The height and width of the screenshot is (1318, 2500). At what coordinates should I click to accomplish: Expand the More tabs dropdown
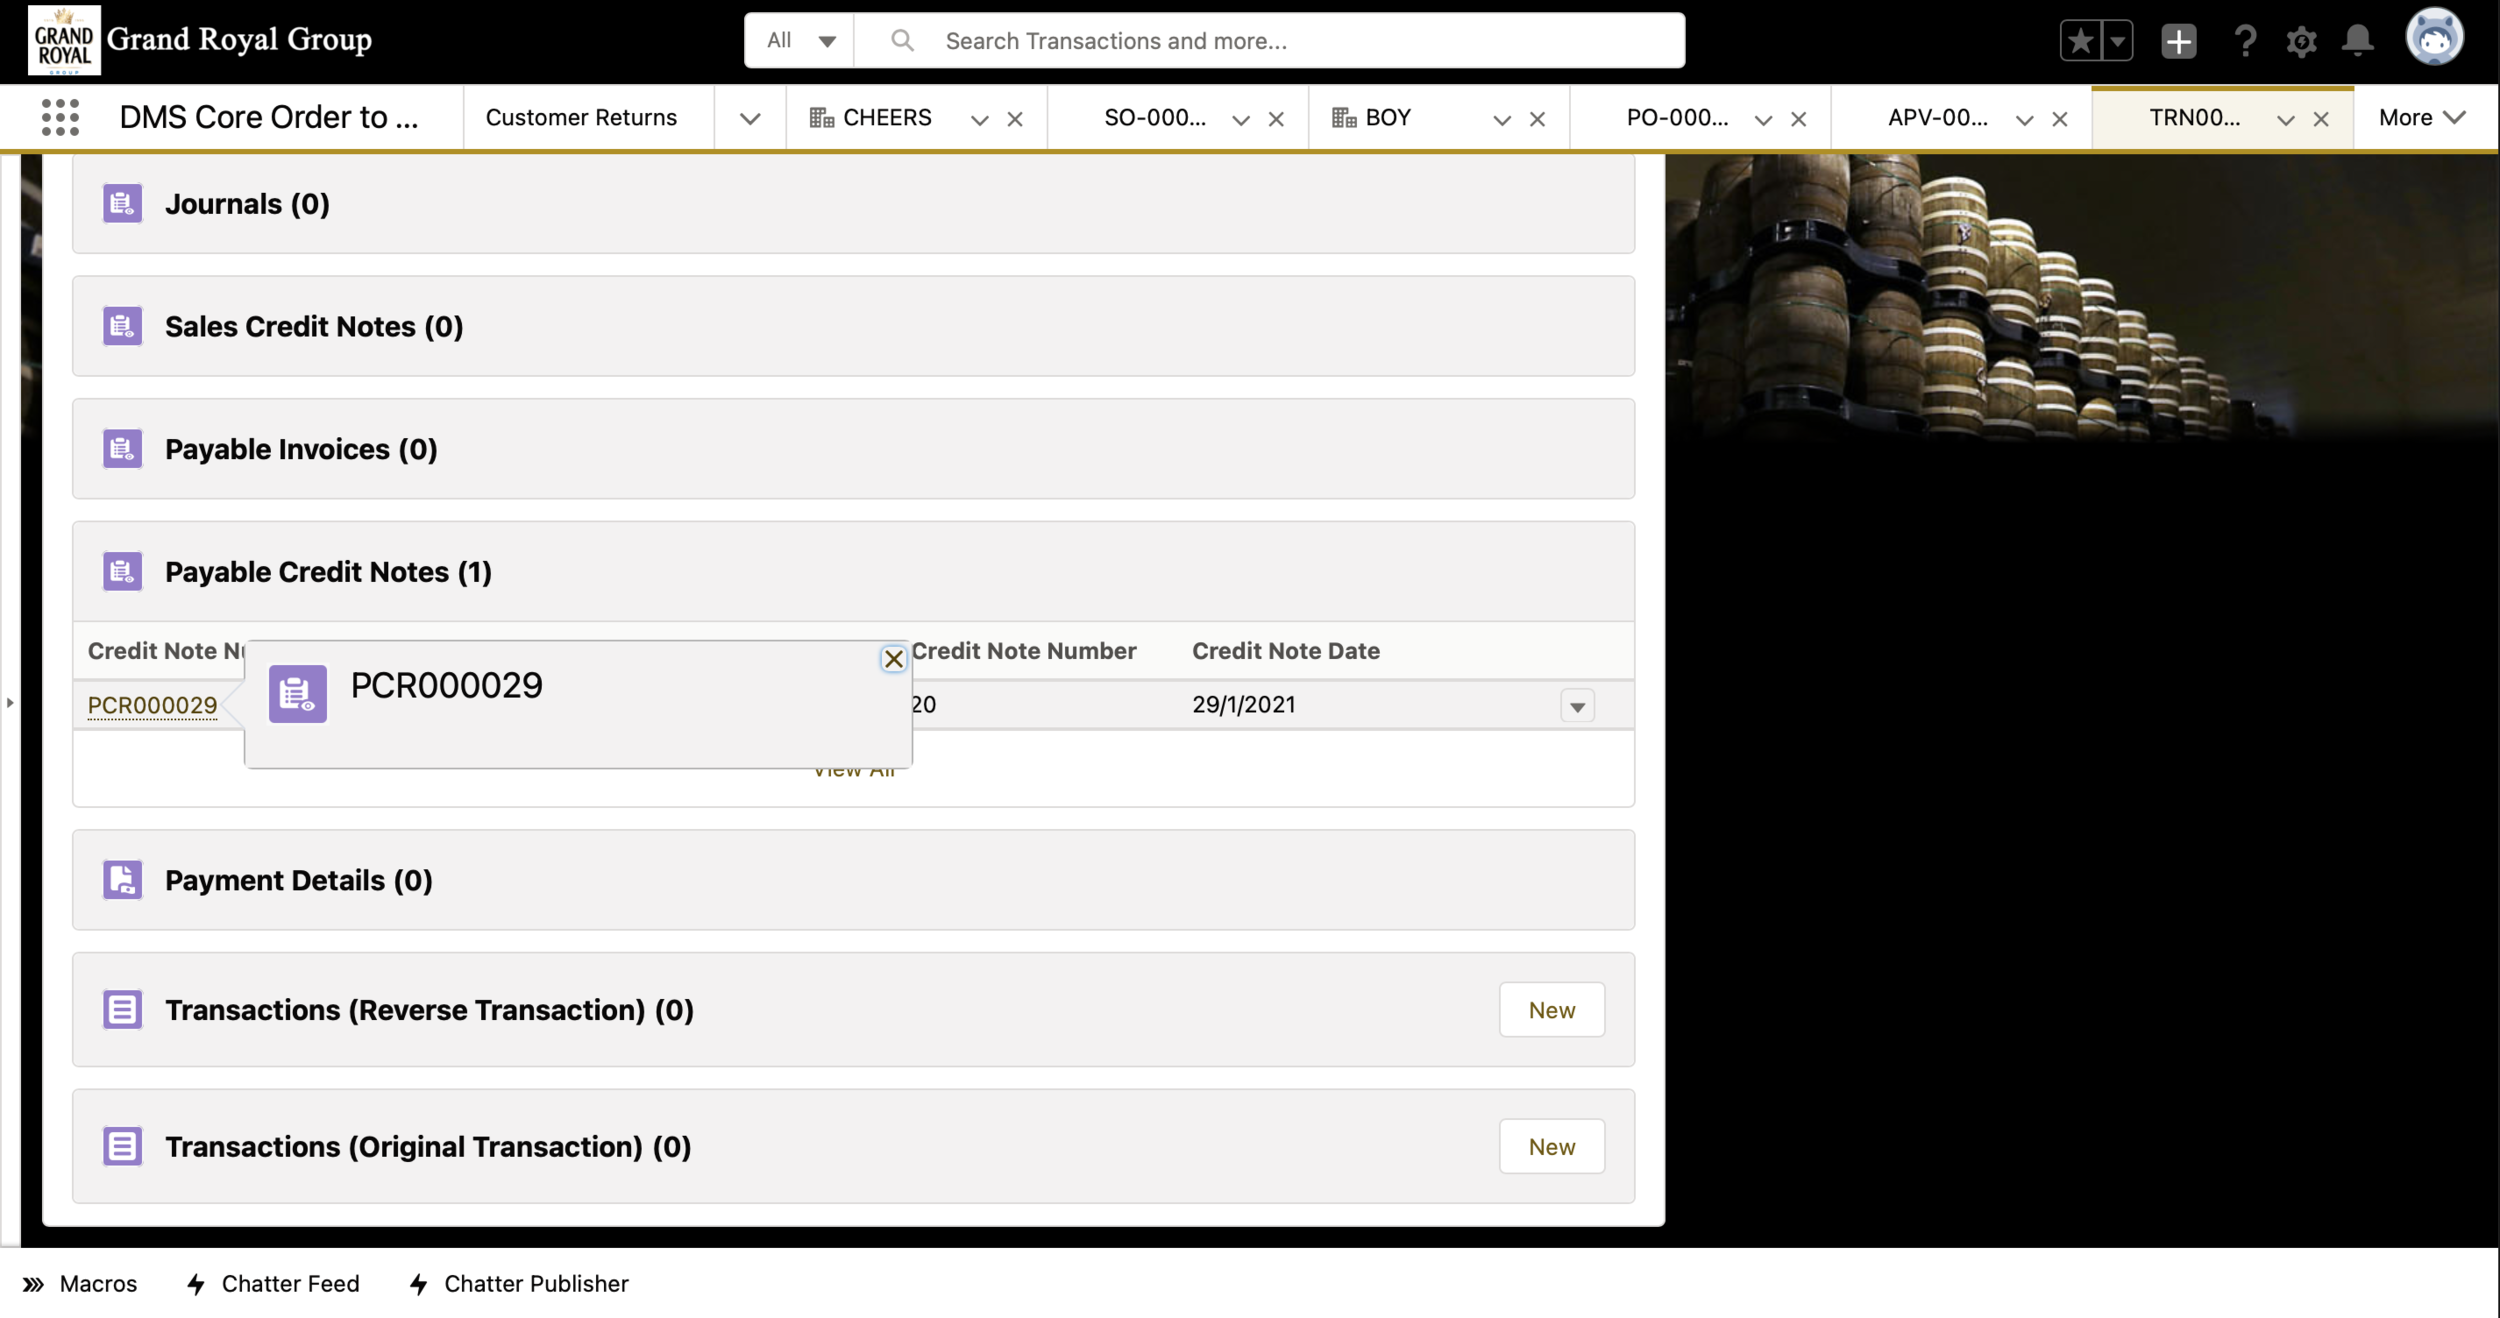click(2421, 118)
